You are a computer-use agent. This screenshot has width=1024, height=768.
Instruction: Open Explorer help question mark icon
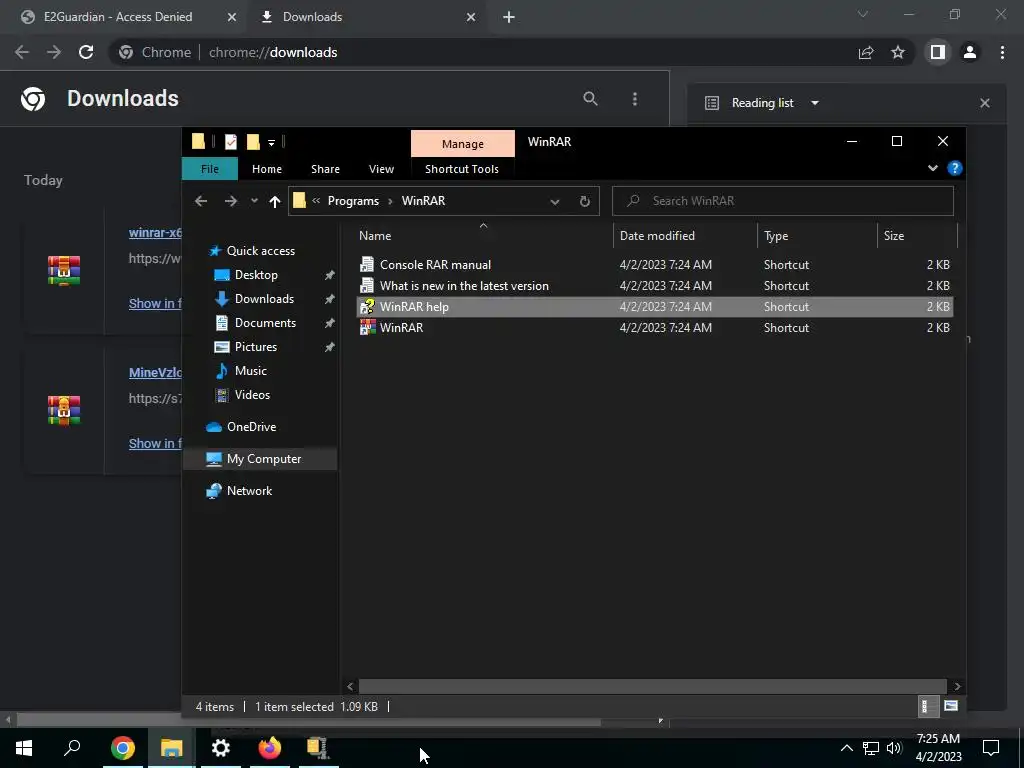954,168
